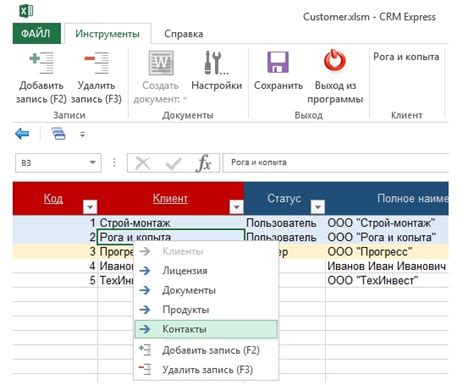This screenshot has height=385, width=474.
Task: Open the ФАЙЛ tab
Action: click(x=36, y=33)
